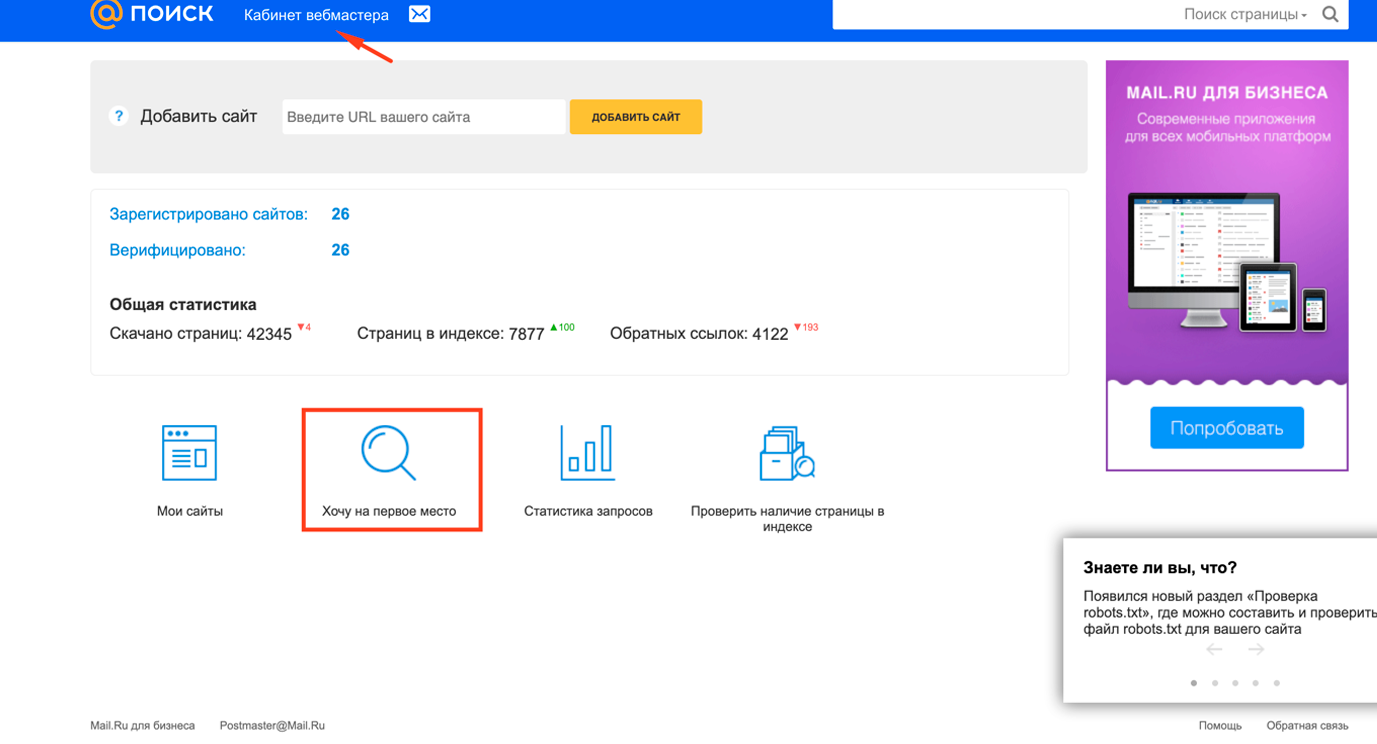
Task: Go to previous tip with left arrow
Action: 1214,649
